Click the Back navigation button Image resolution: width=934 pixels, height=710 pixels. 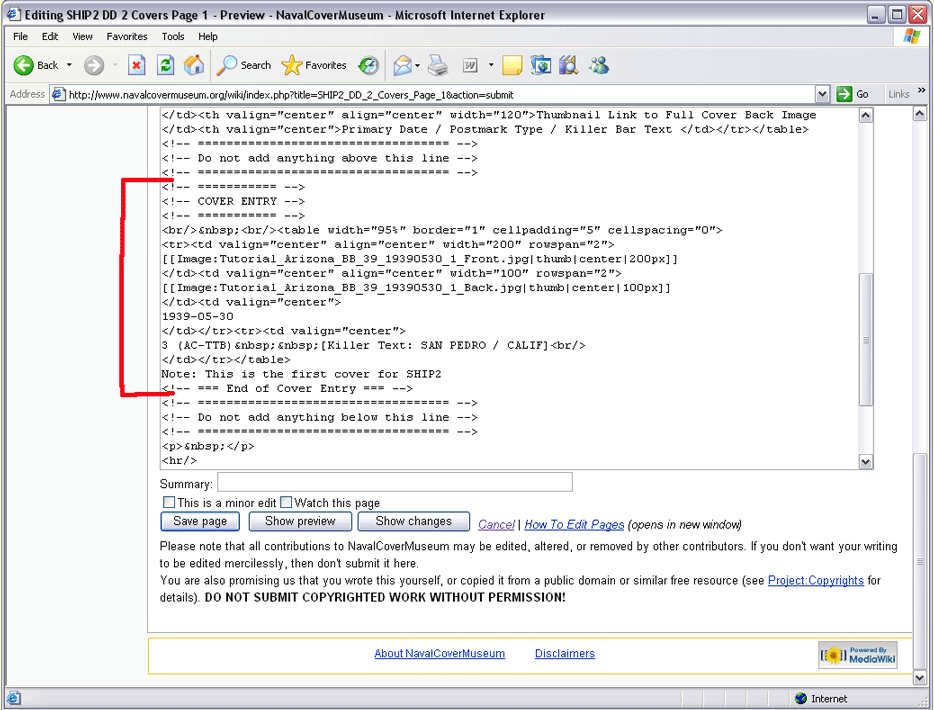click(36, 65)
